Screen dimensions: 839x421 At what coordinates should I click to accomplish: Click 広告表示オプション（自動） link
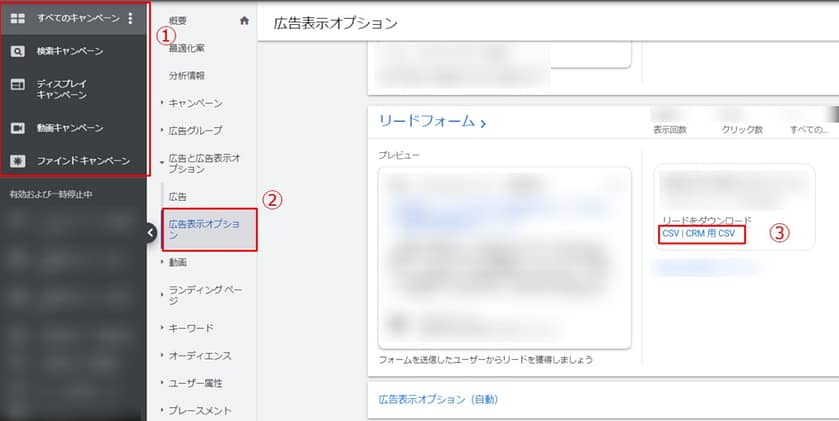click(432, 399)
